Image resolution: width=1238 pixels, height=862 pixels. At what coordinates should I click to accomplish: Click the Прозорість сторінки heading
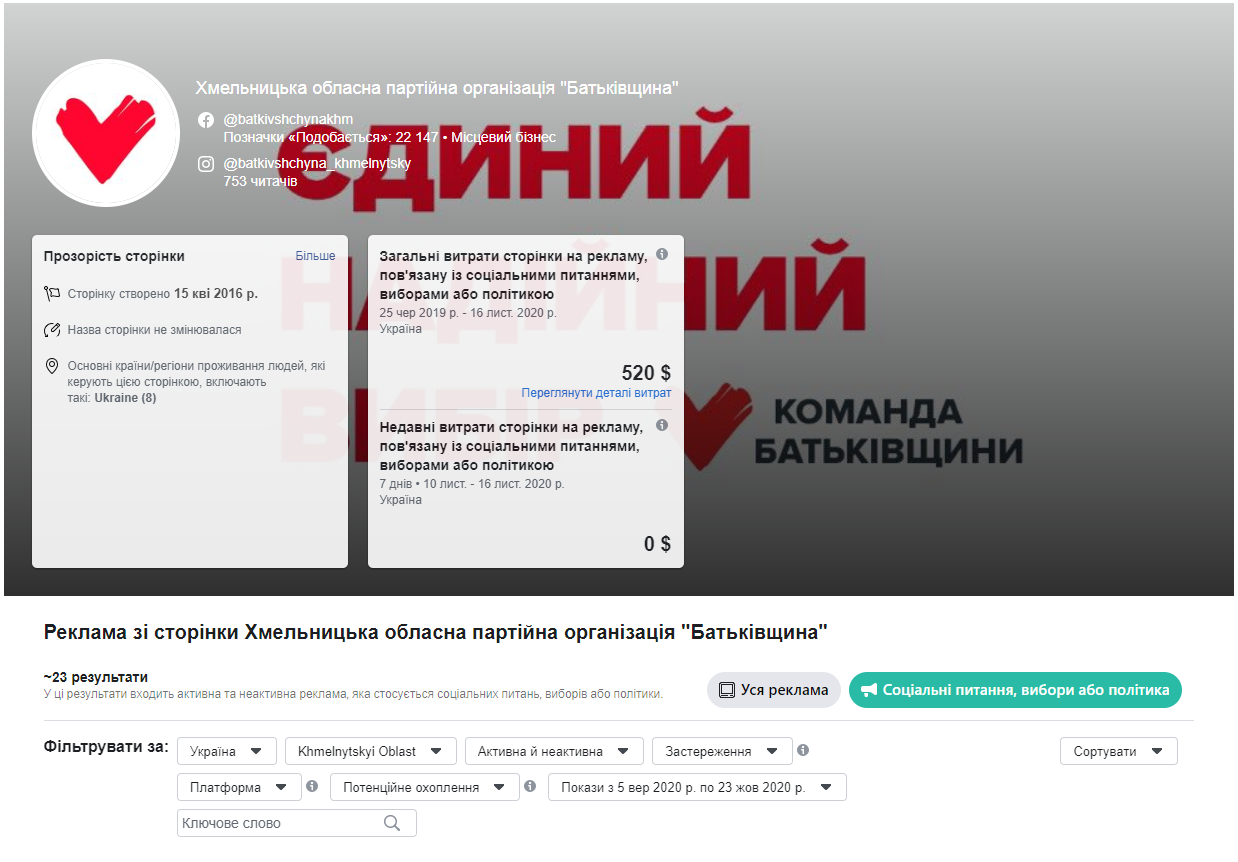click(x=114, y=256)
